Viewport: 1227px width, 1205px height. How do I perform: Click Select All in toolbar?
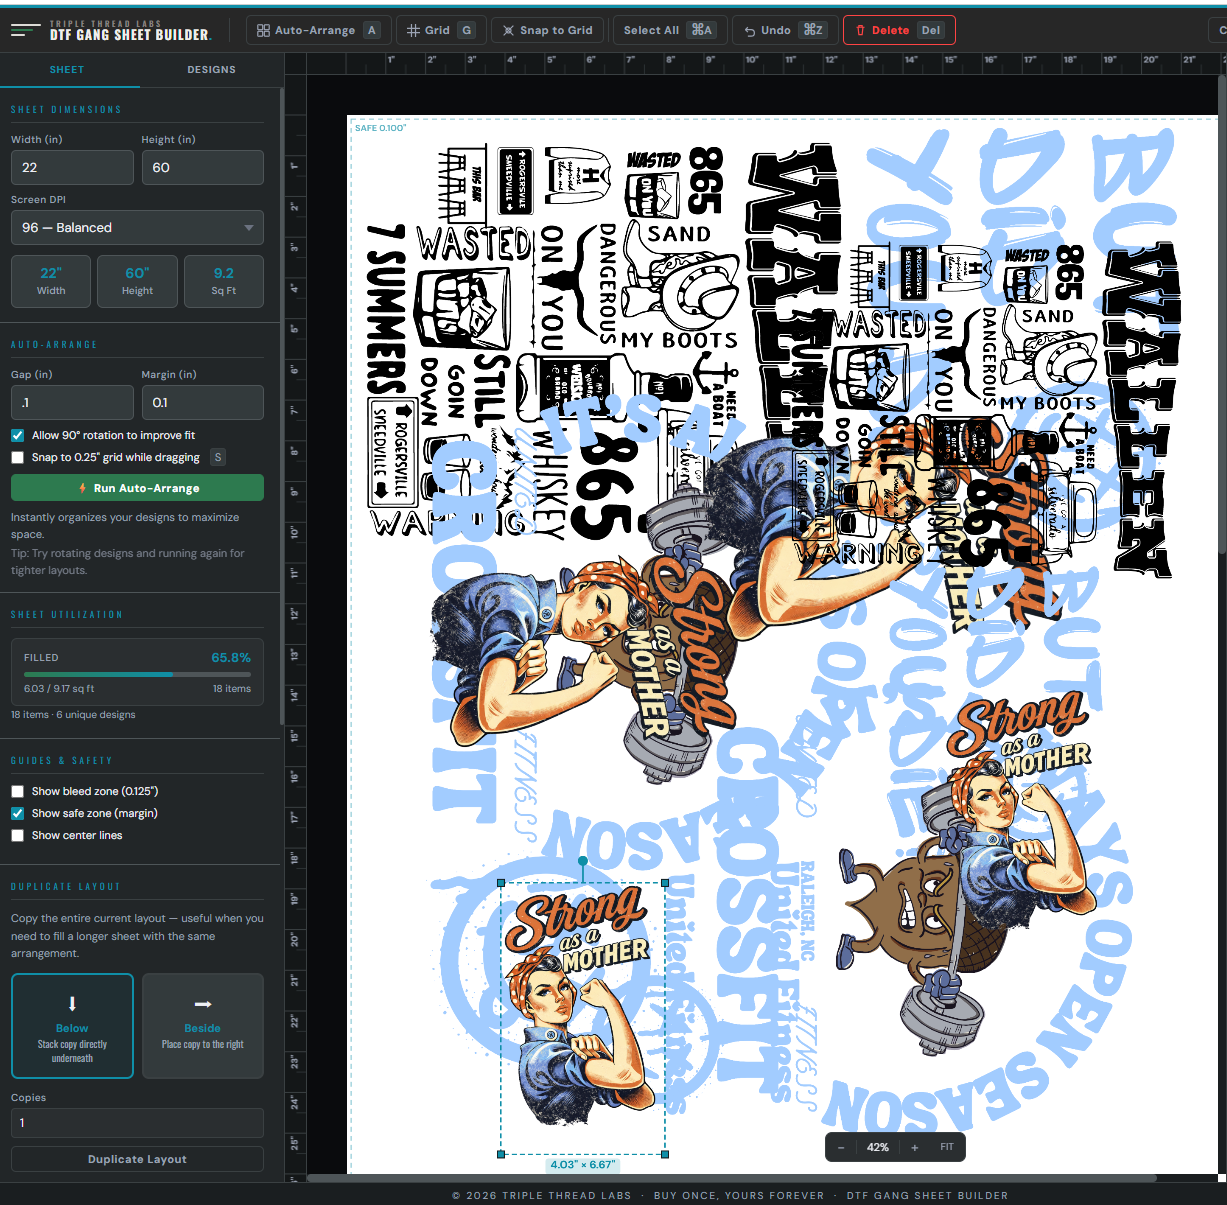(x=668, y=30)
